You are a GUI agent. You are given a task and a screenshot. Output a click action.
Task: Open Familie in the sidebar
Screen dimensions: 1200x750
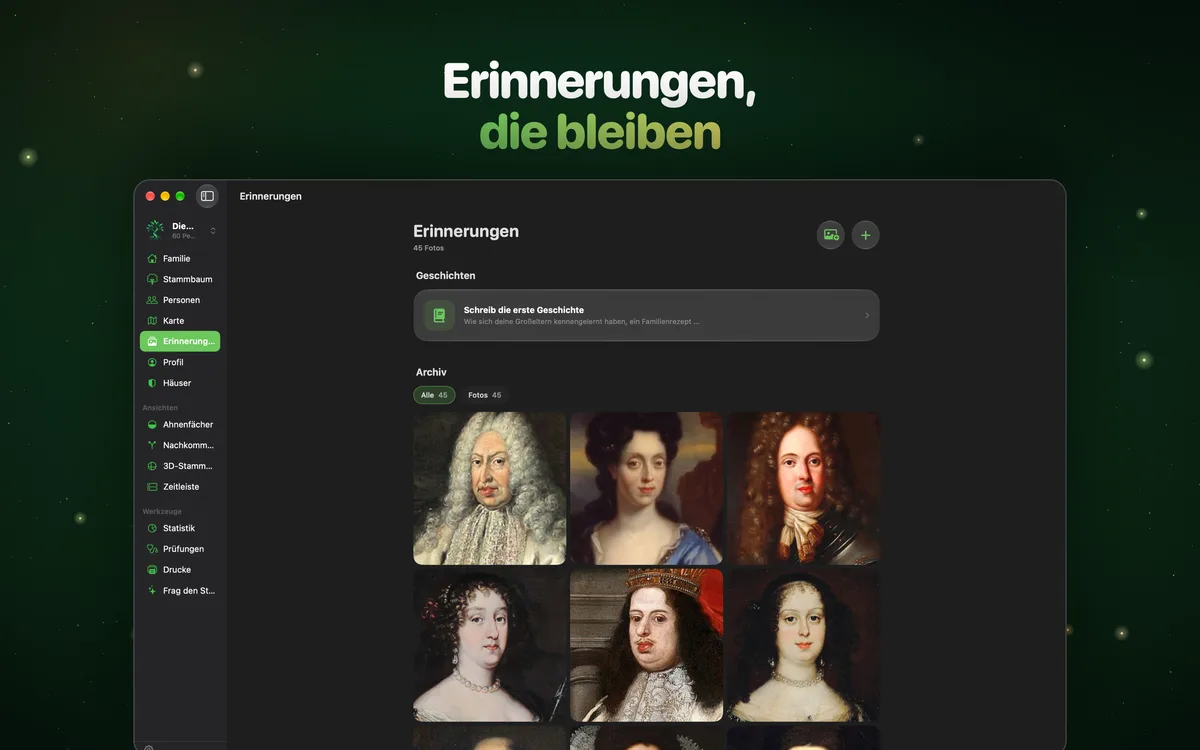pyautogui.click(x=180, y=258)
